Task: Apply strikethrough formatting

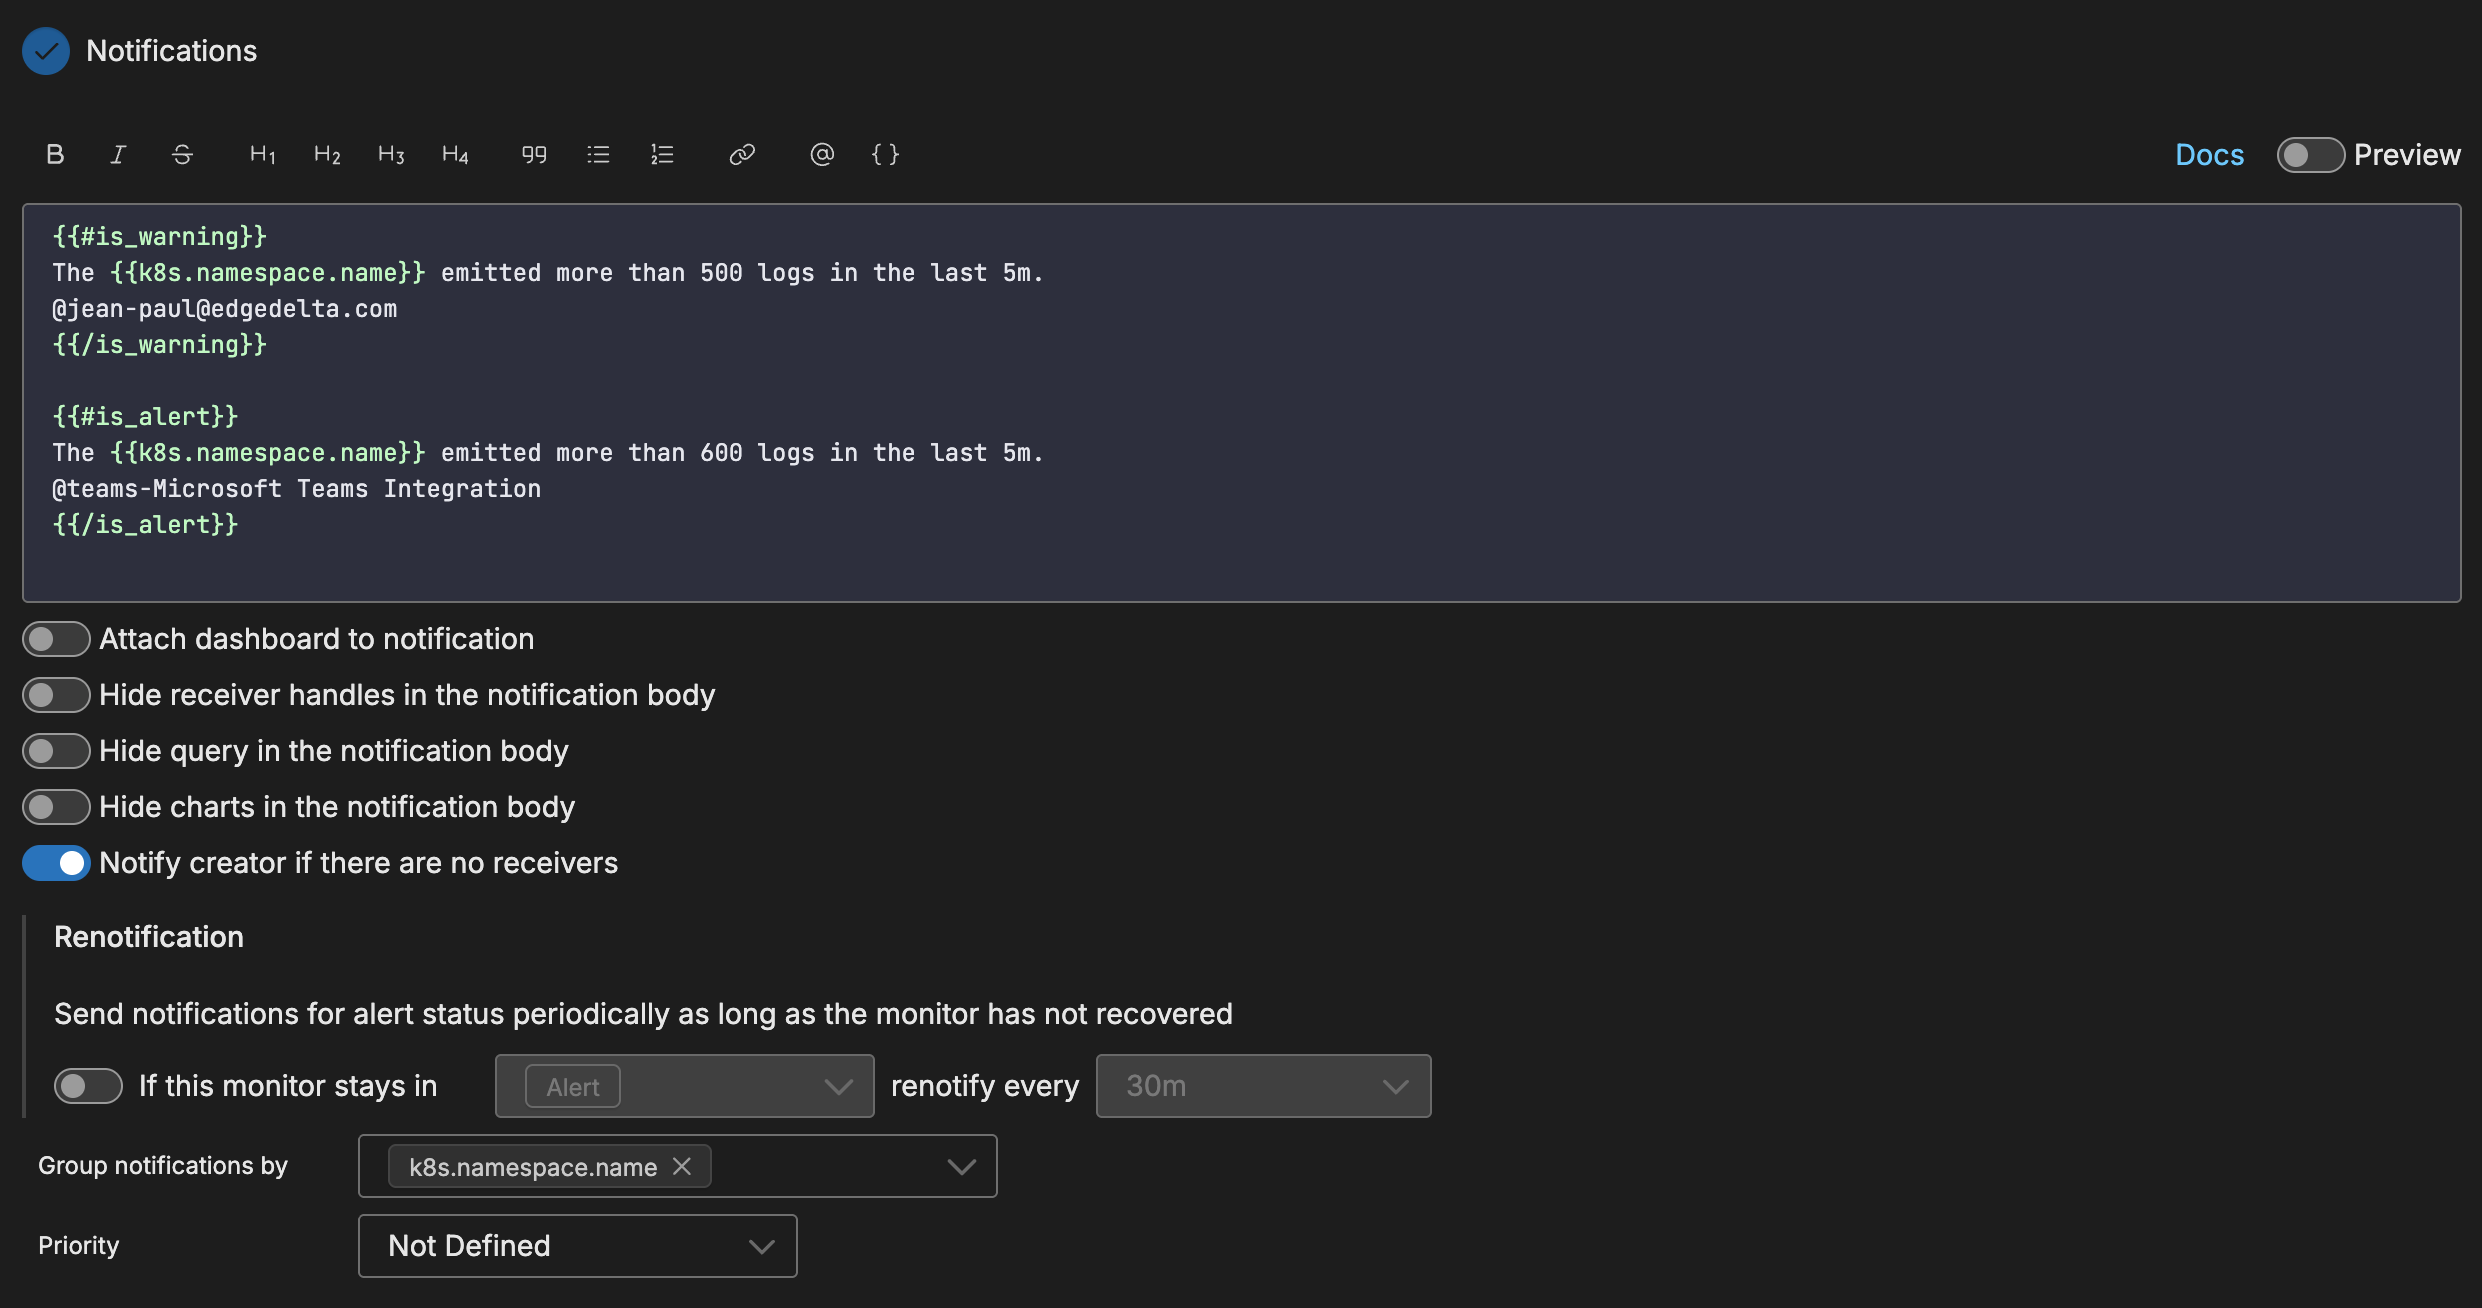Action: (x=182, y=154)
